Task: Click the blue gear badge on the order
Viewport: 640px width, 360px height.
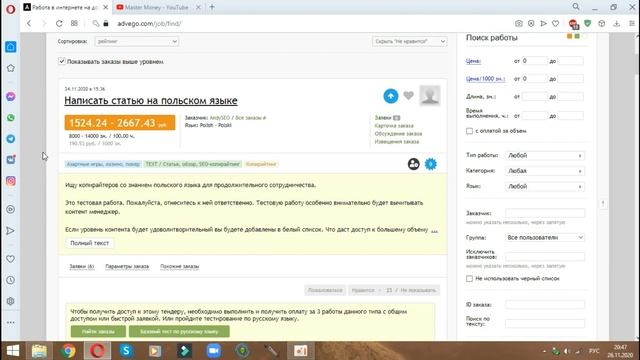Action: click(431, 164)
